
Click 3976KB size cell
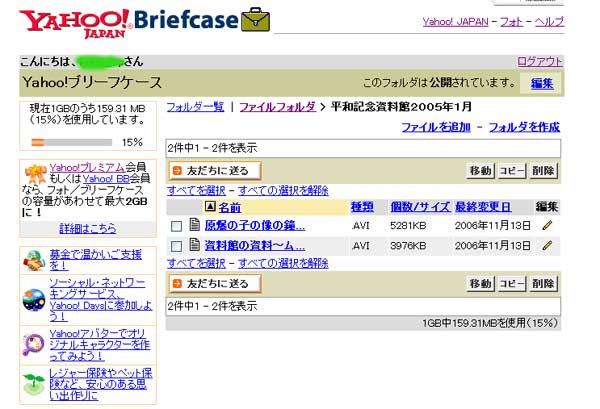coord(408,246)
